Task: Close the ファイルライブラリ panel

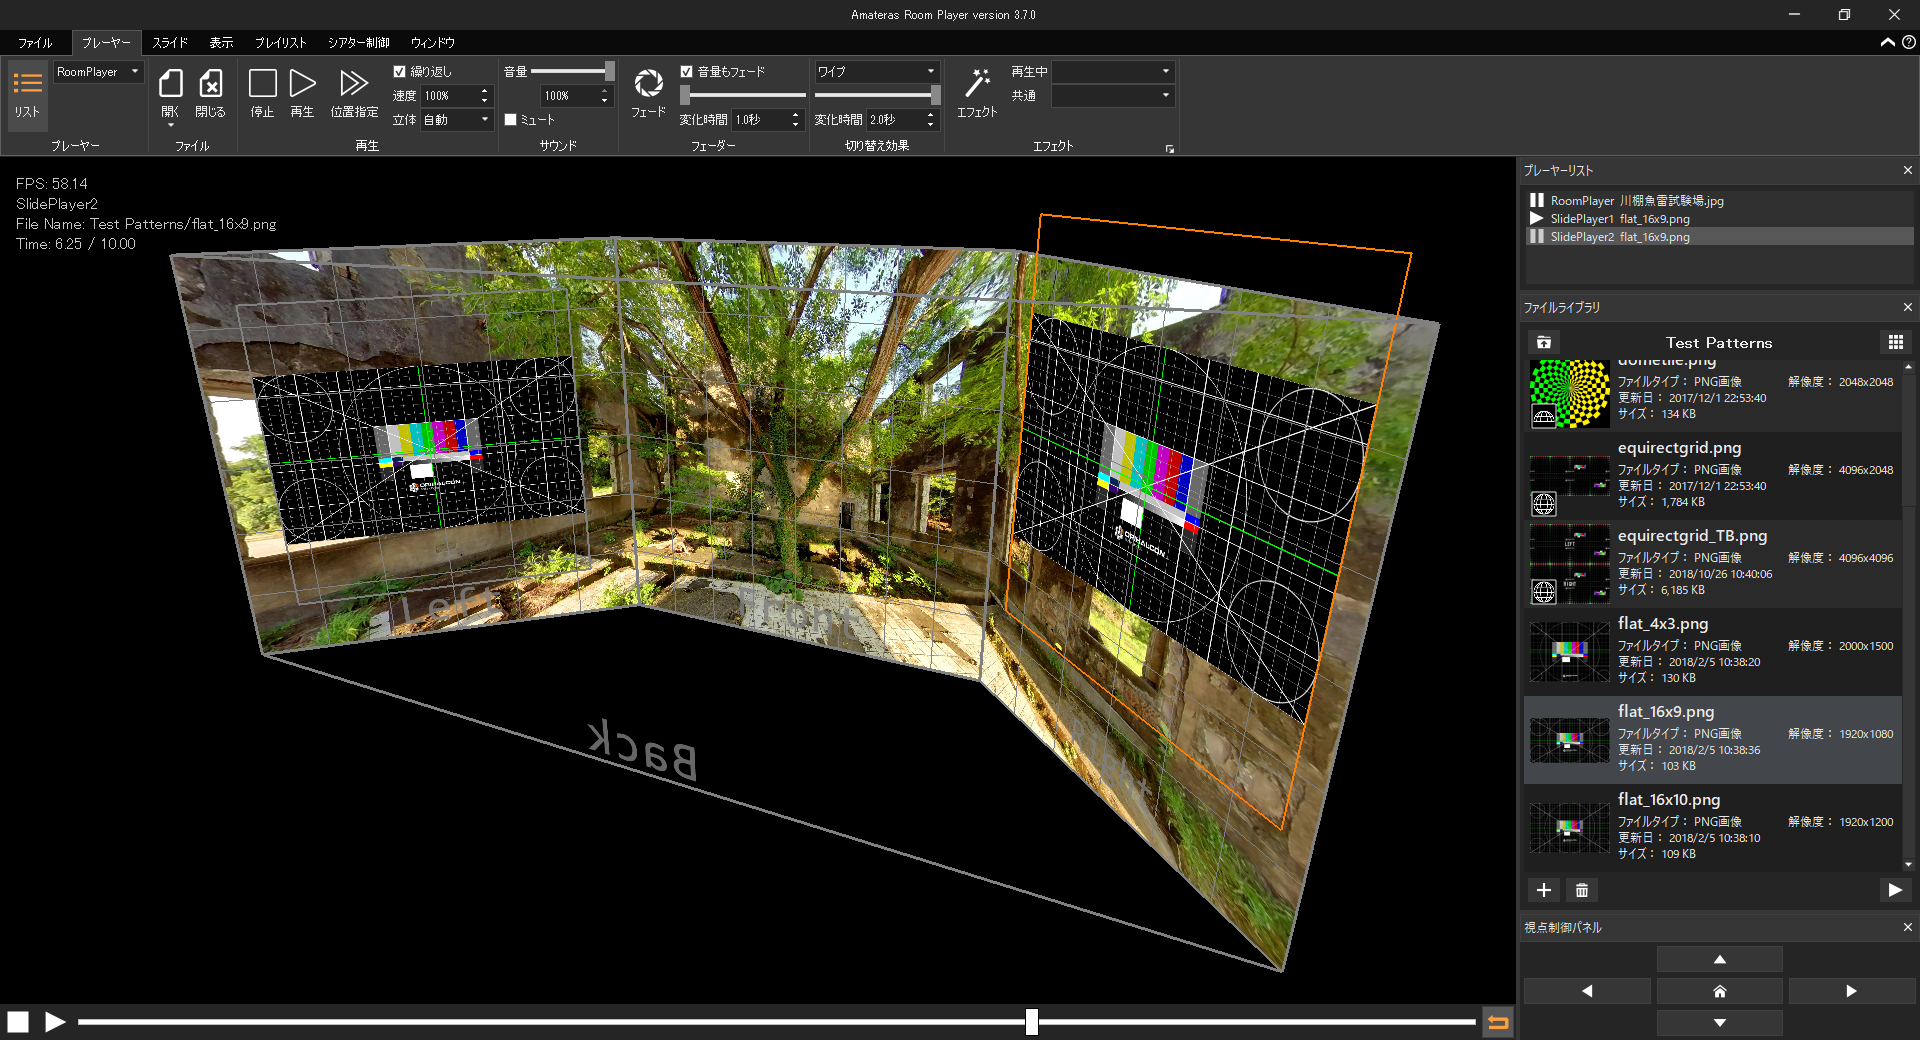Action: (1907, 307)
